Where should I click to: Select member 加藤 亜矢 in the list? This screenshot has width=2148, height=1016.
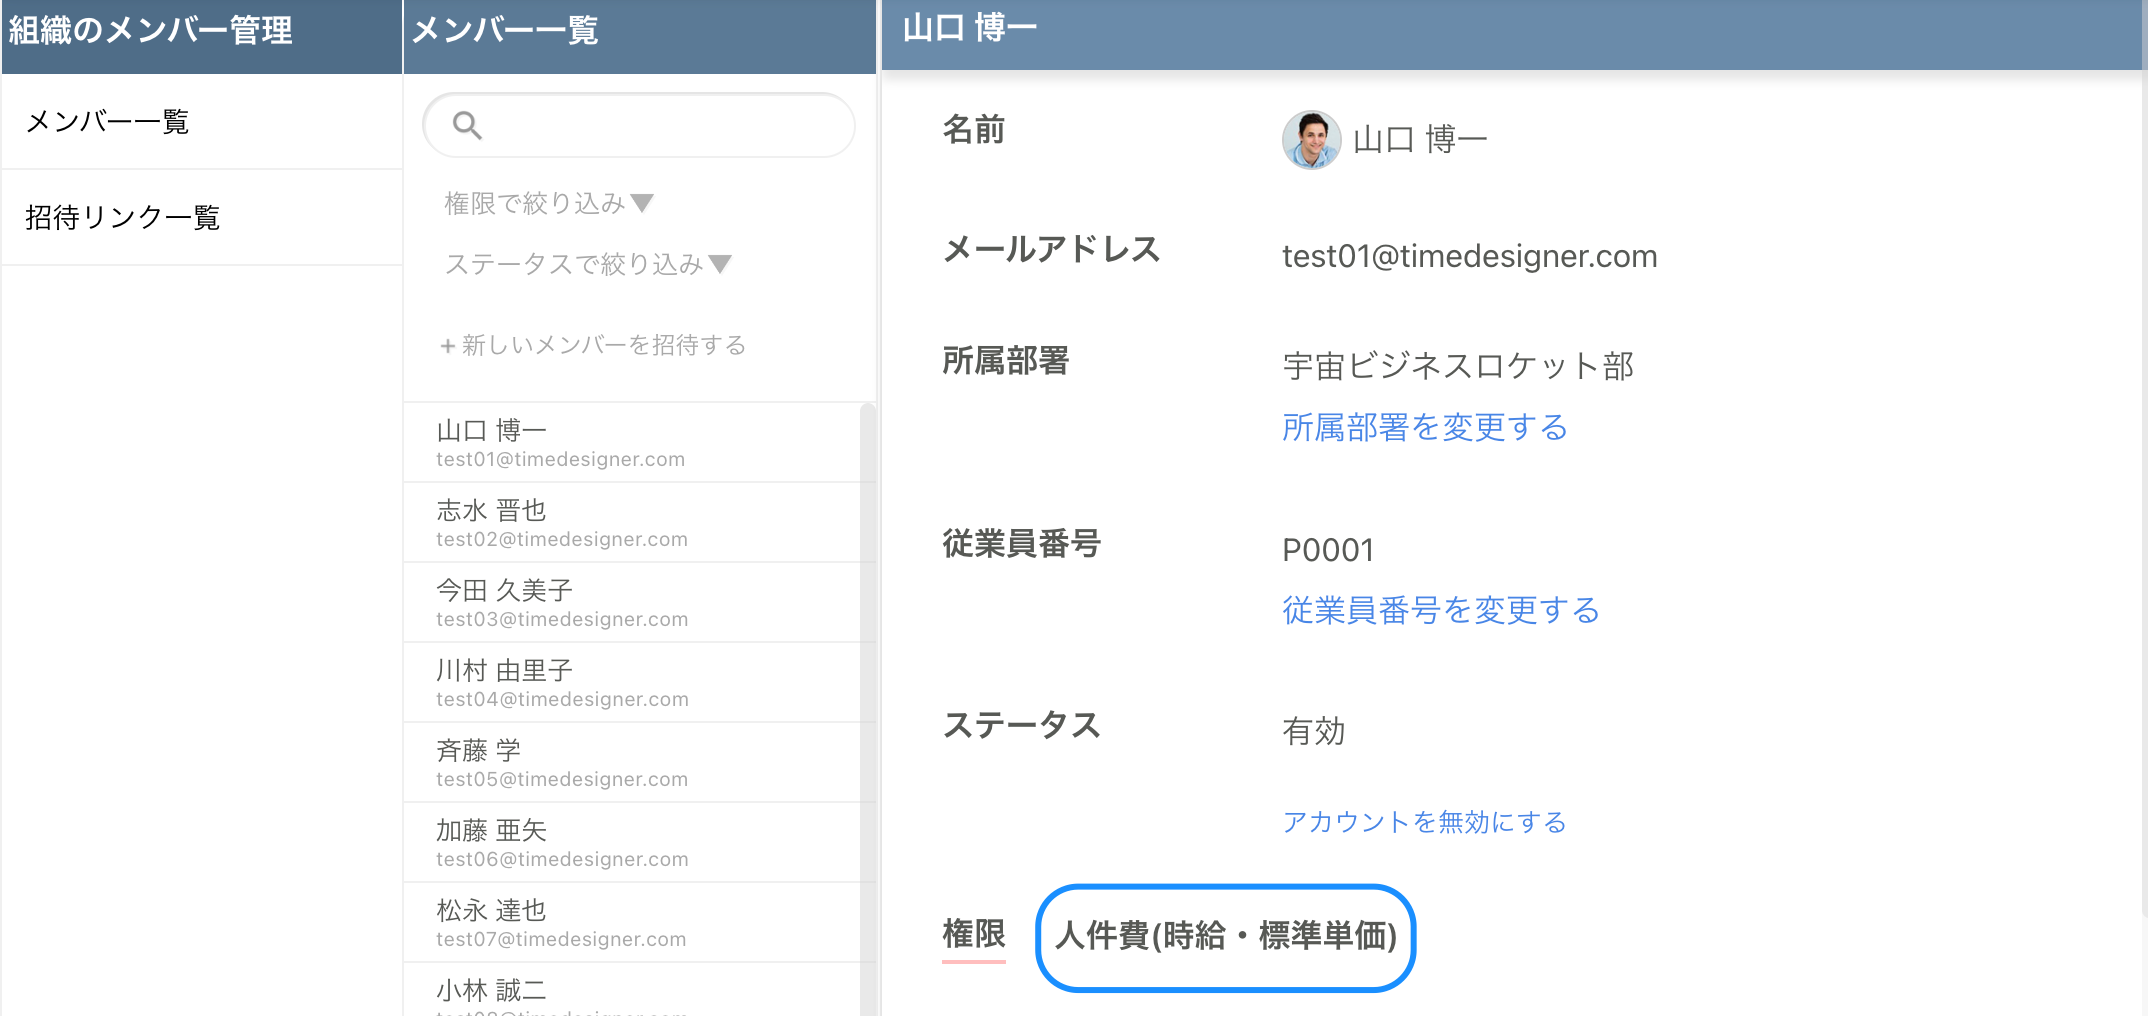632,843
